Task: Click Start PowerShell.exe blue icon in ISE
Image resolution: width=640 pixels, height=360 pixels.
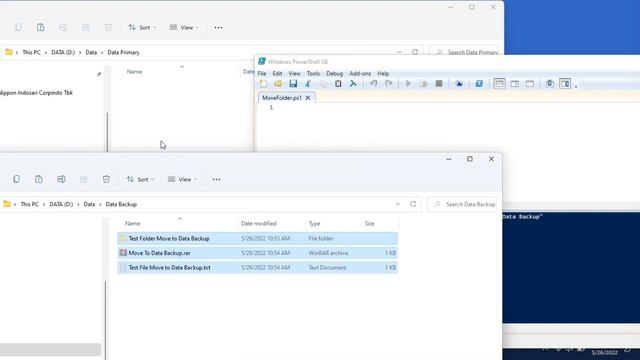Action: point(479,84)
